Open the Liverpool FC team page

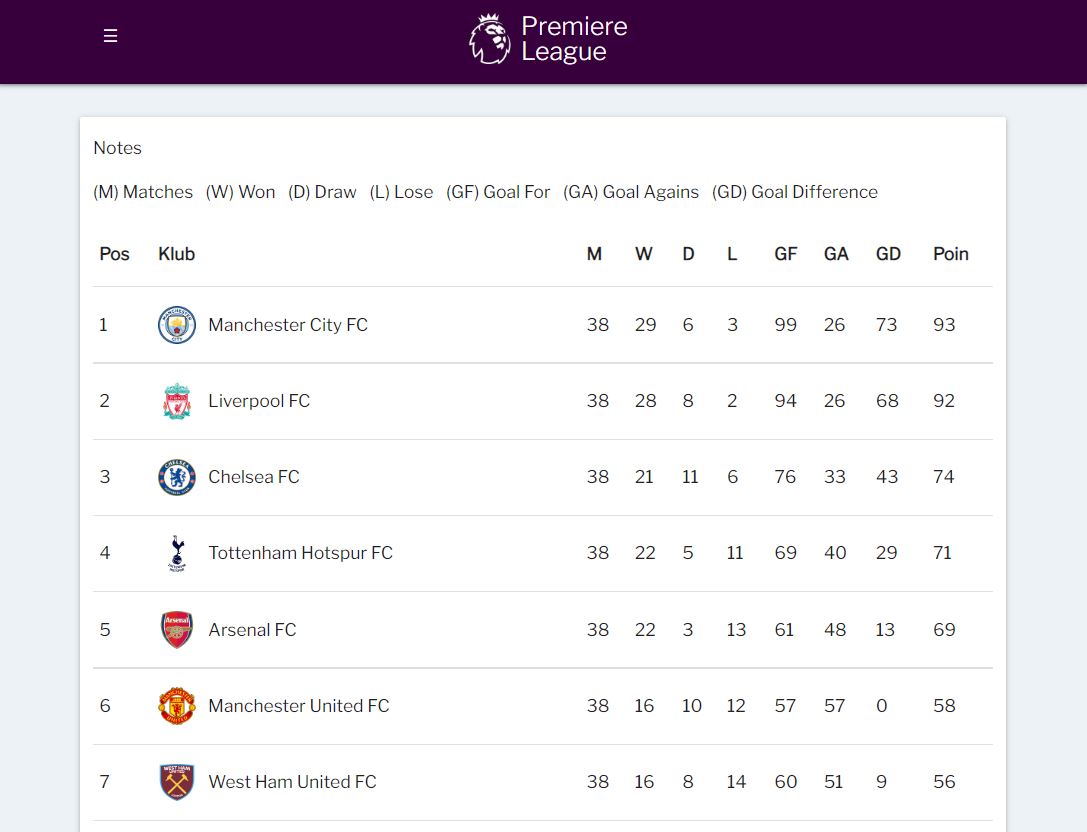click(258, 400)
